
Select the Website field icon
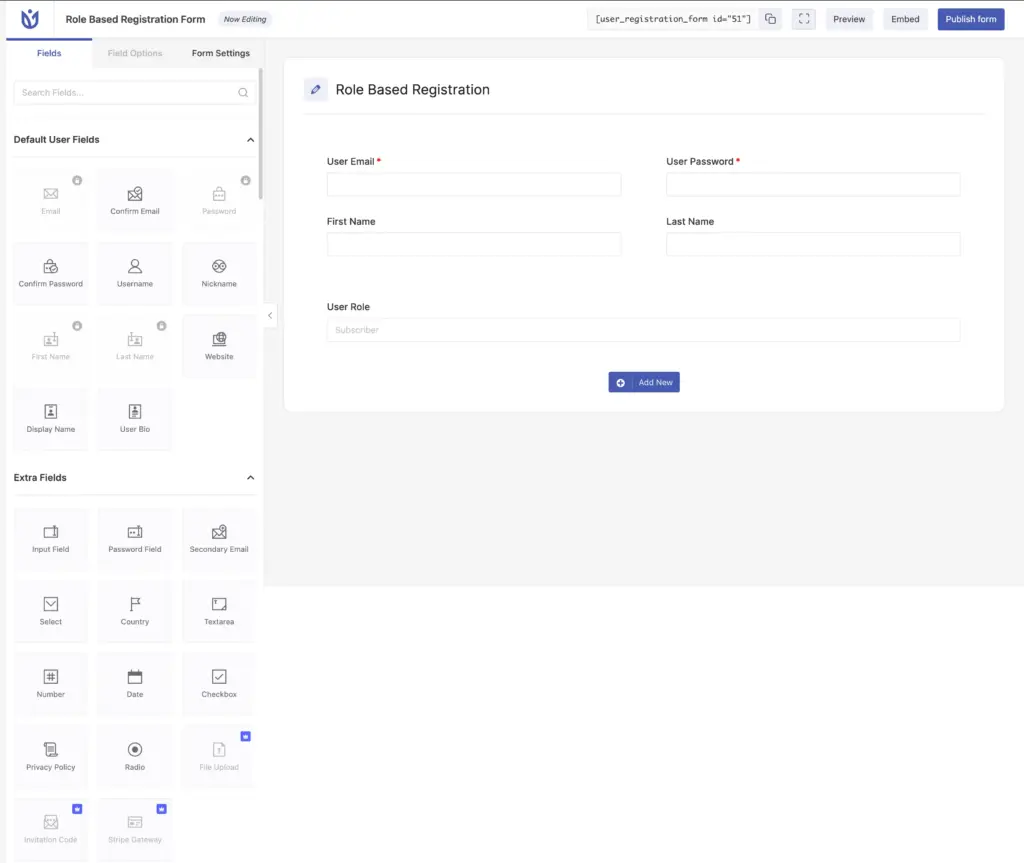point(218,345)
